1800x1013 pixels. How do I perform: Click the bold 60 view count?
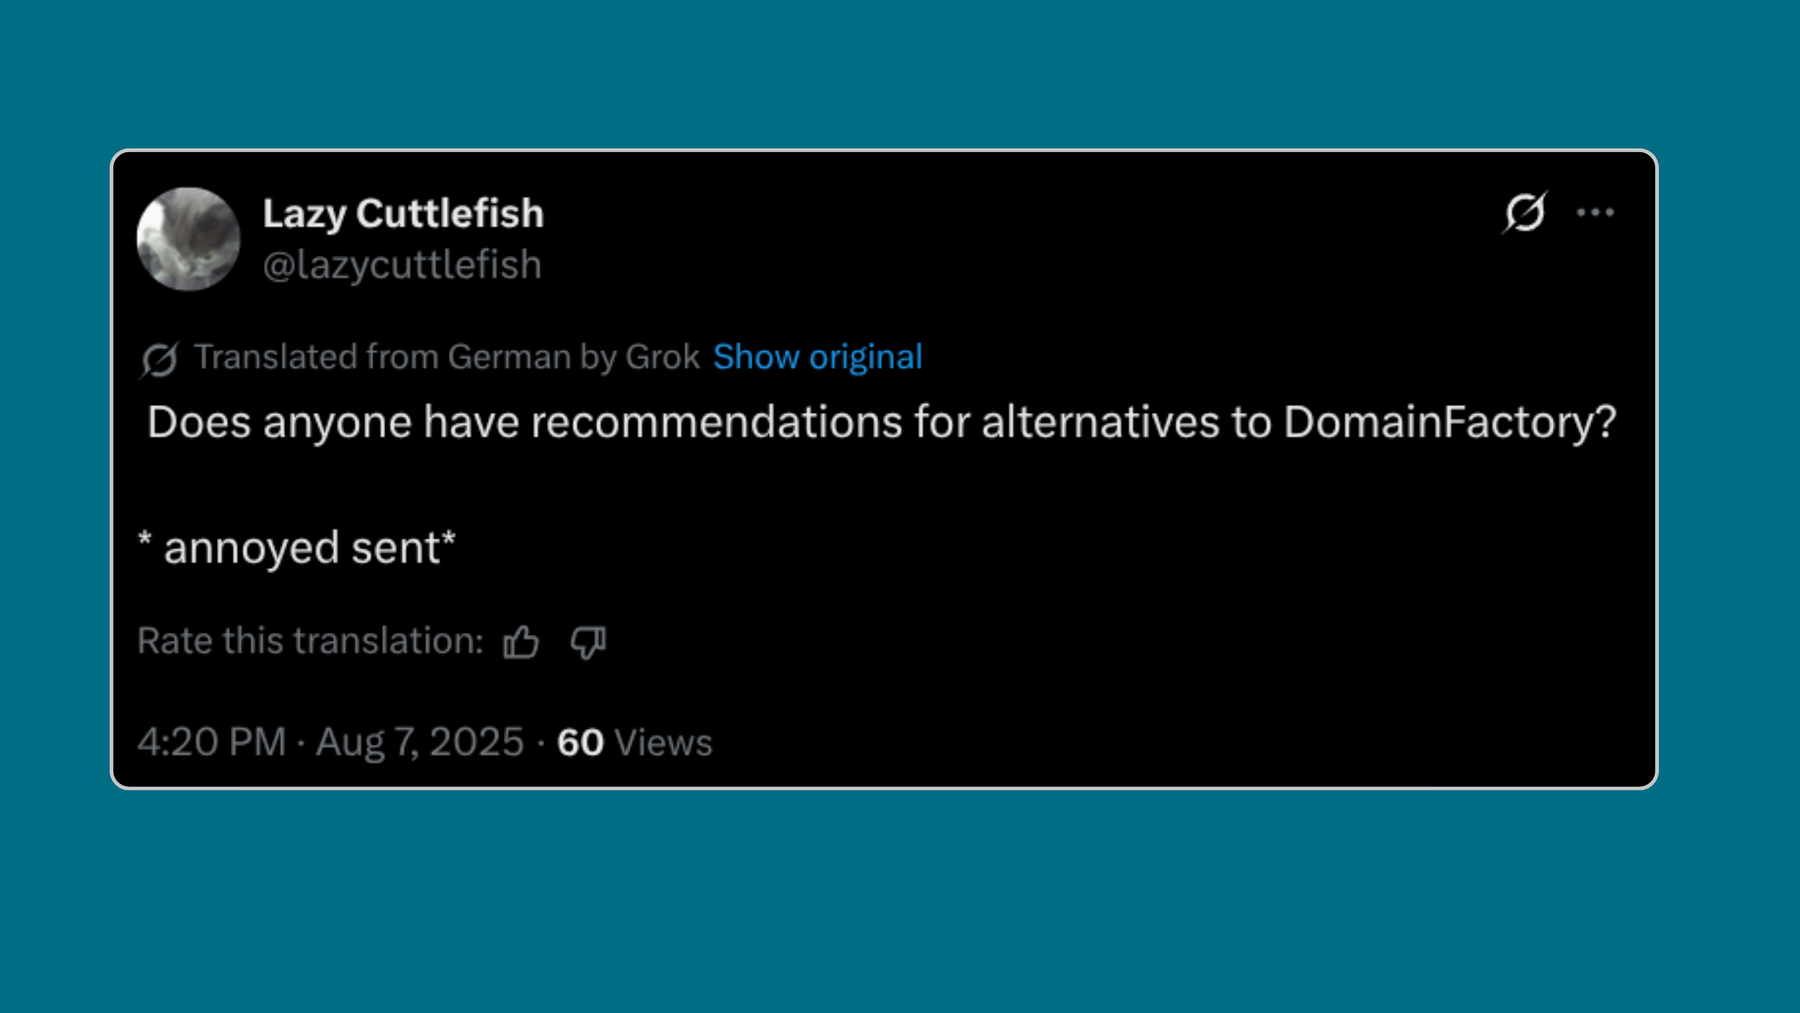click(x=580, y=743)
